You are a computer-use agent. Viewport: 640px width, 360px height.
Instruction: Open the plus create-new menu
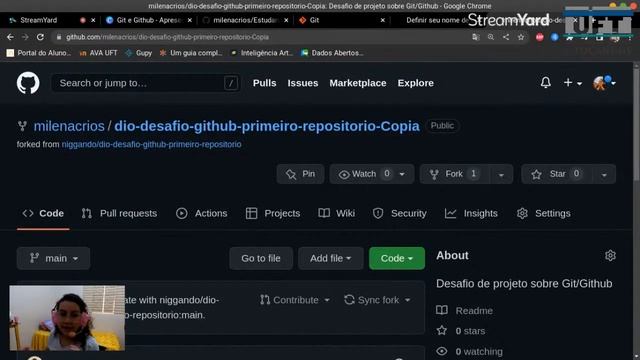(572, 83)
